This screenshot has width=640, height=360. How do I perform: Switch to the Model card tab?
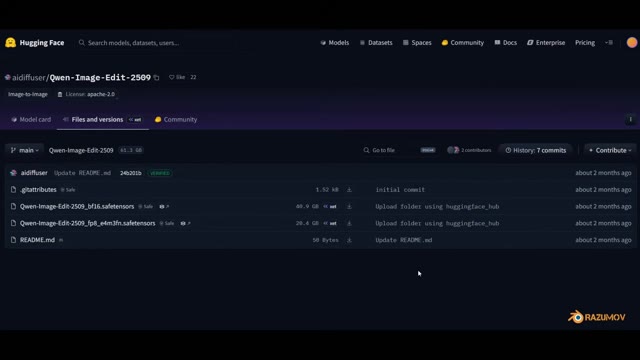coord(31,120)
